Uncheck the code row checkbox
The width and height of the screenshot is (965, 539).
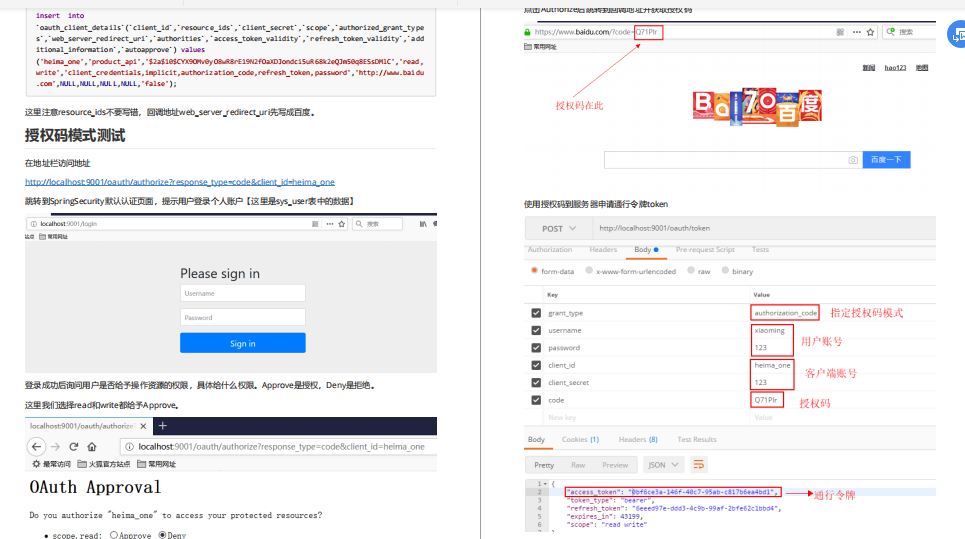(x=536, y=400)
